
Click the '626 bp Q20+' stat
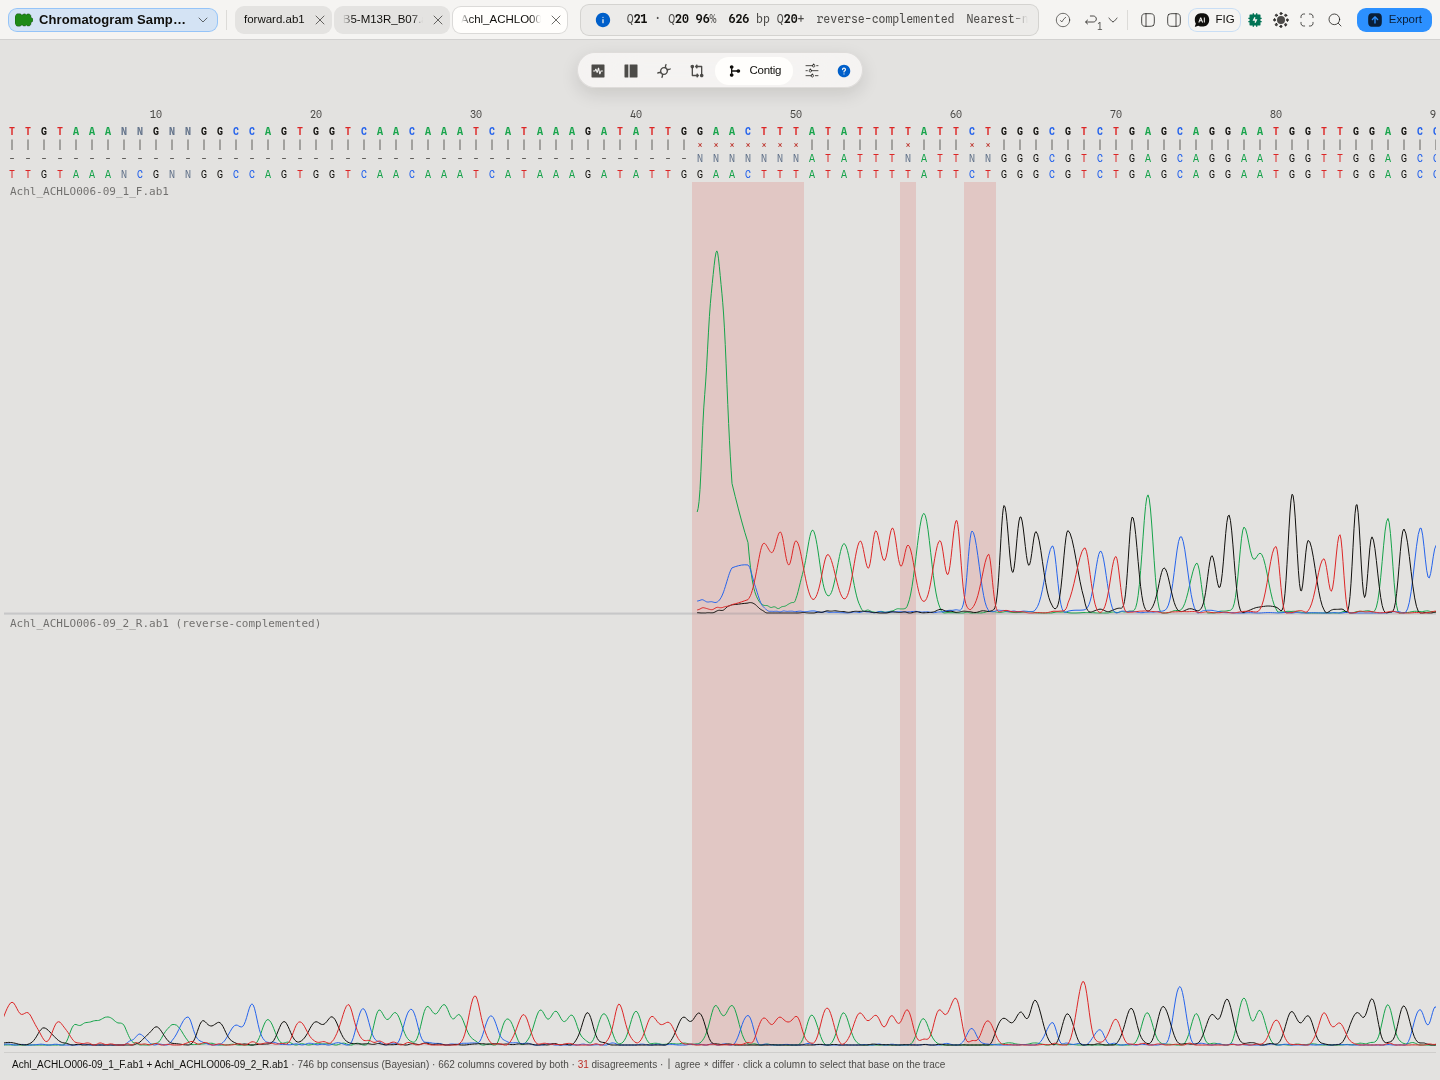point(766,20)
